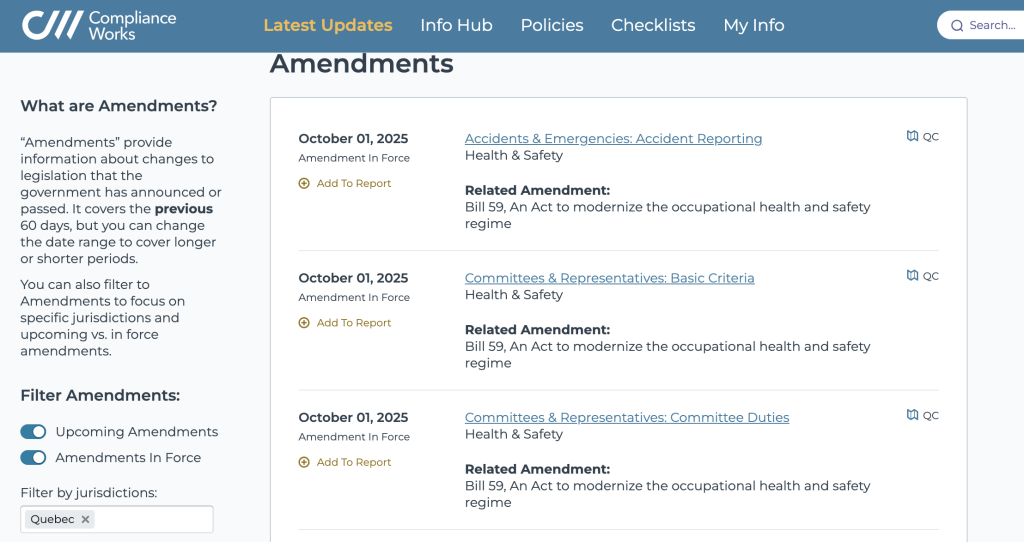Click Add To Report text for Committee Duties
Viewport: 1024px width, 542px height.
354,462
